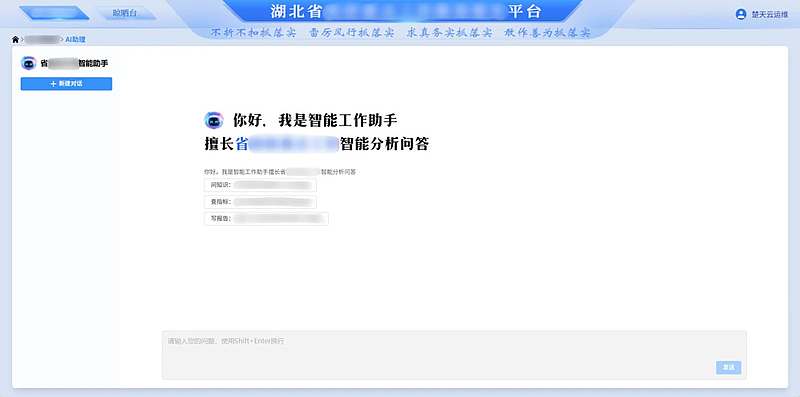Choose the 查指标 suggested prompt
This screenshot has height=397, width=800.
pos(260,202)
